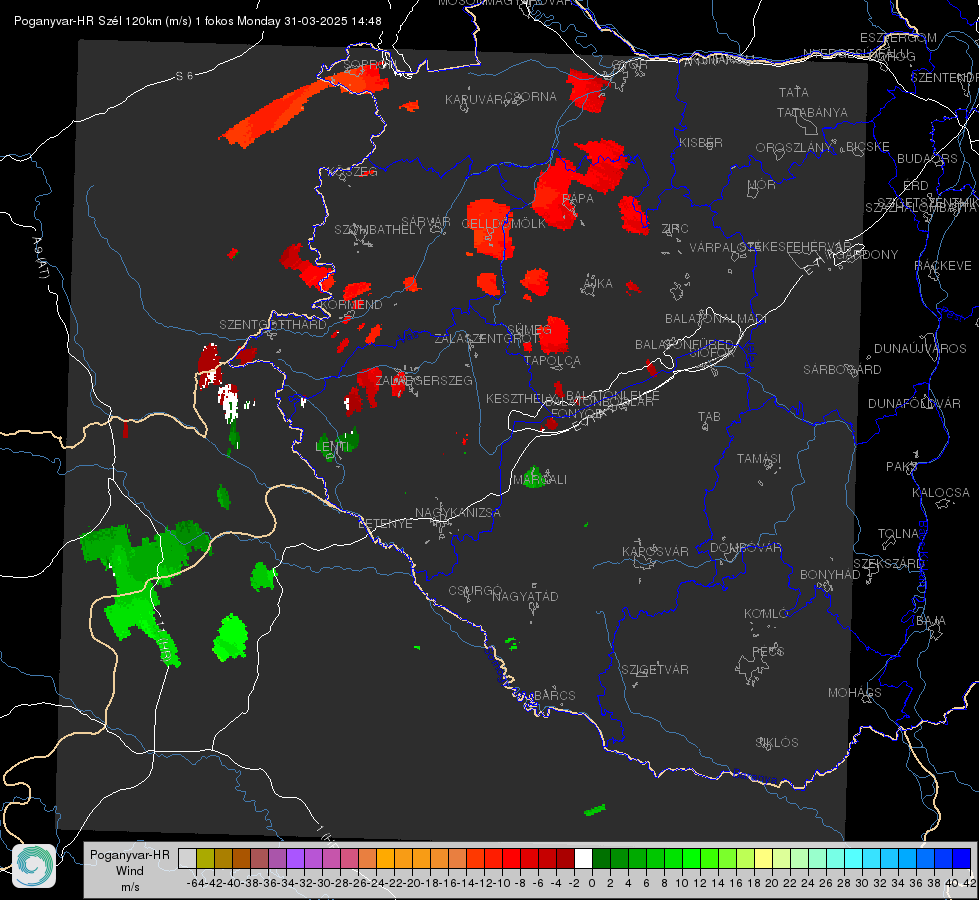
Task: Click the KAPUVÁR city label
Action: (475, 100)
